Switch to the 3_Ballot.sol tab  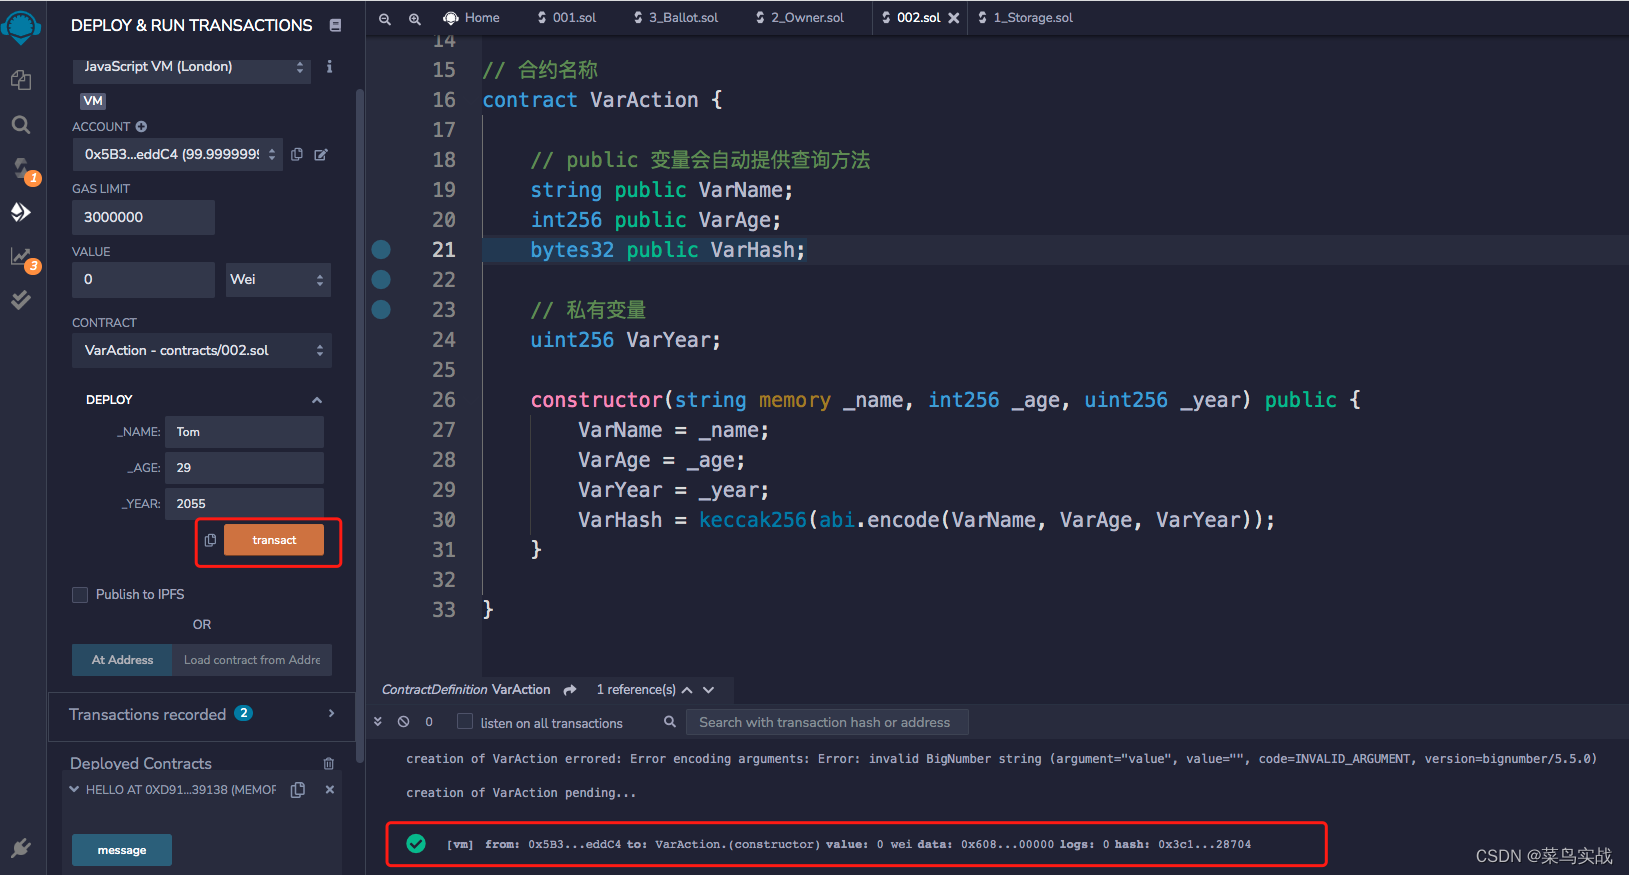676,18
